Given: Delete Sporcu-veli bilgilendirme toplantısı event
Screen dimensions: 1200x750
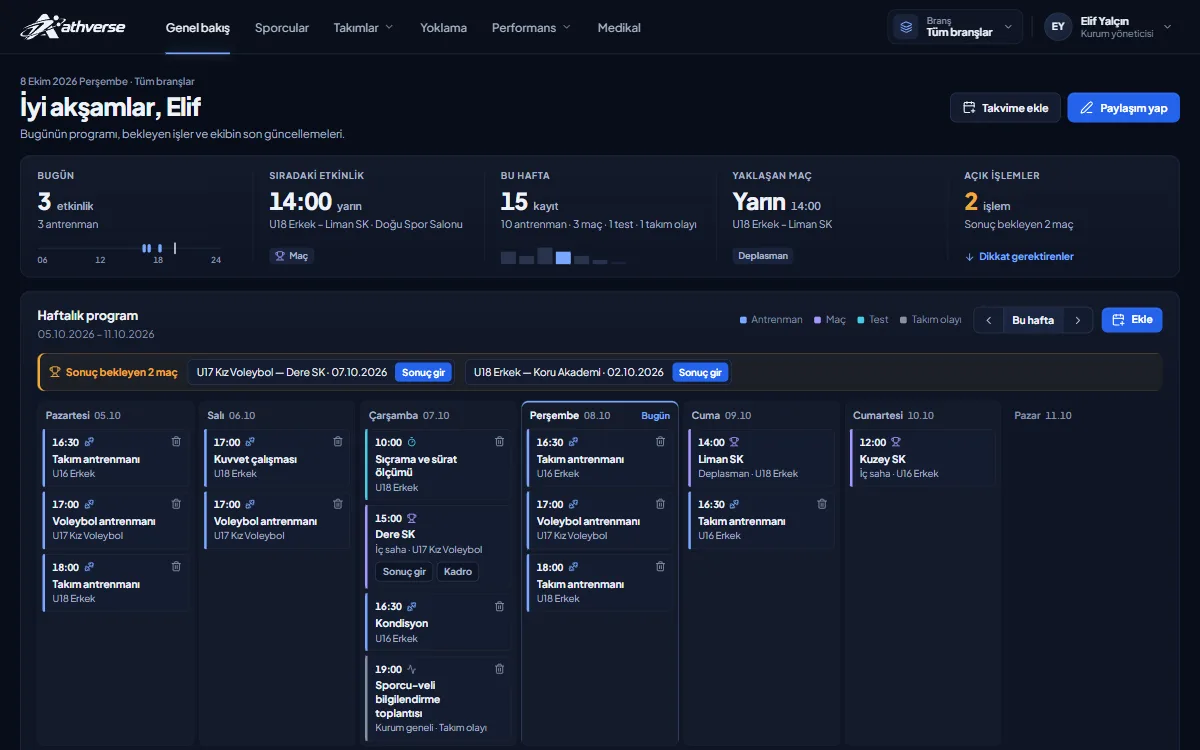Looking at the screenshot, I should [x=499, y=669].
